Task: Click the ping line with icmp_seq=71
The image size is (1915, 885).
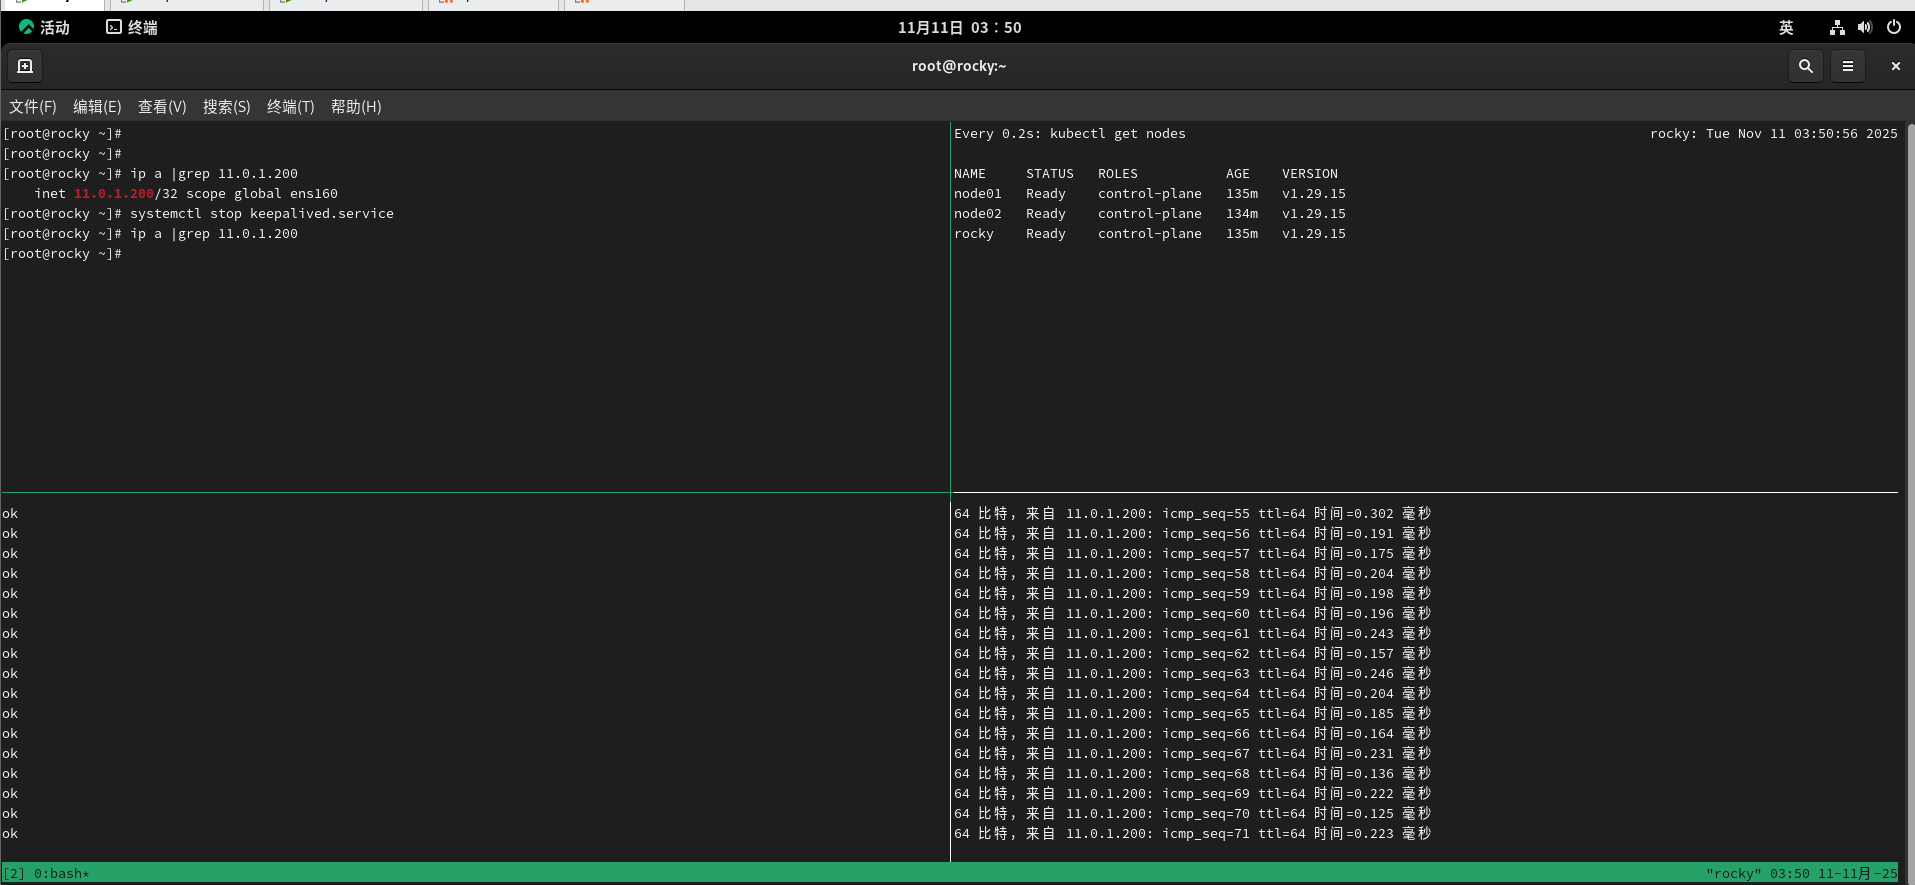Action: pyautogui.click(x=1192, y=833)
